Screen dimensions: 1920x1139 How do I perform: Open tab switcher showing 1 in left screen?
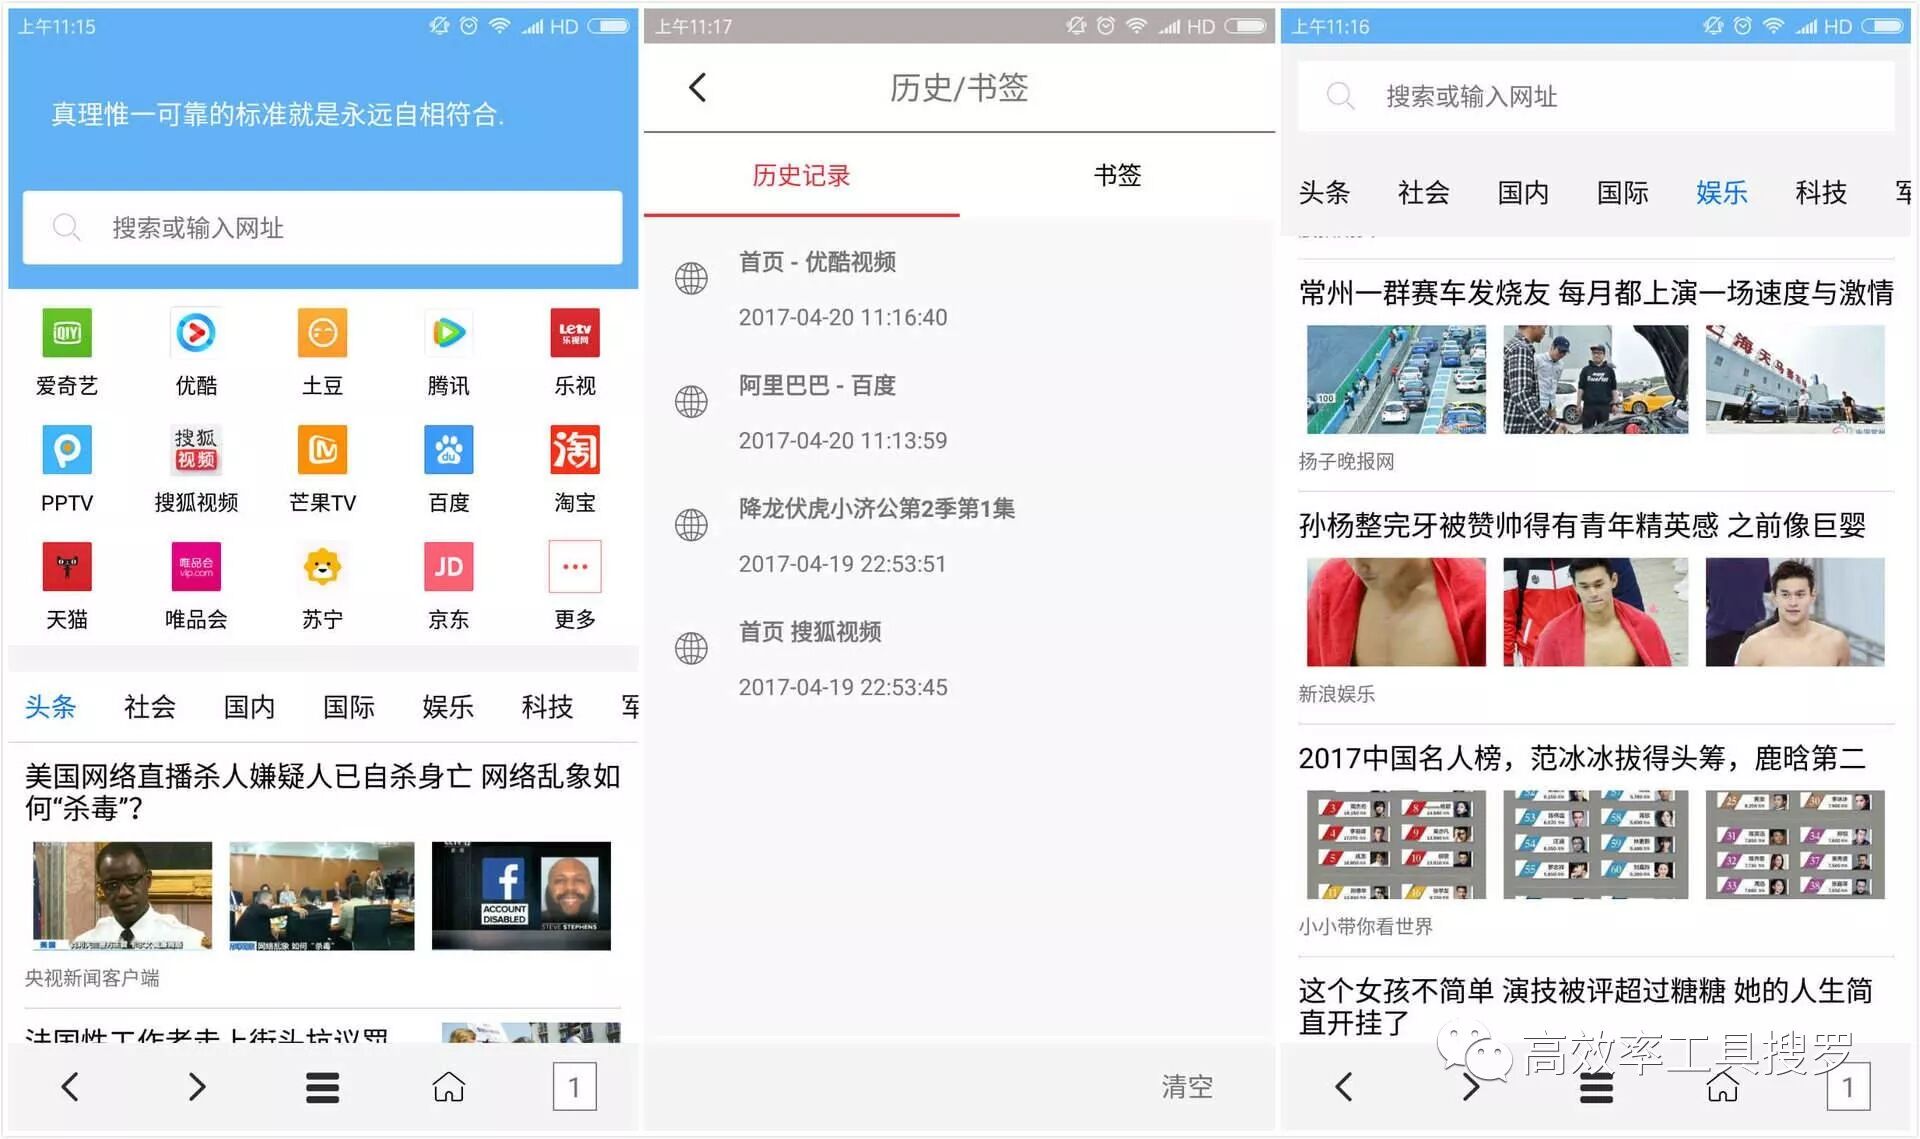tap(574, 1087)
